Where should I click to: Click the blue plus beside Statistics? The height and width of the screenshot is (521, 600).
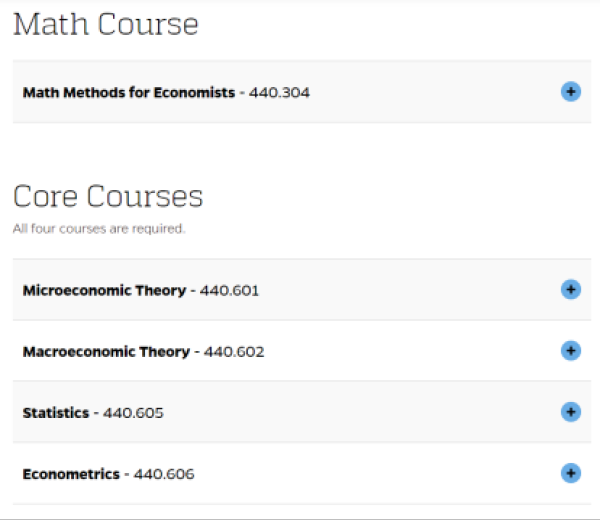tap(571, 412)
